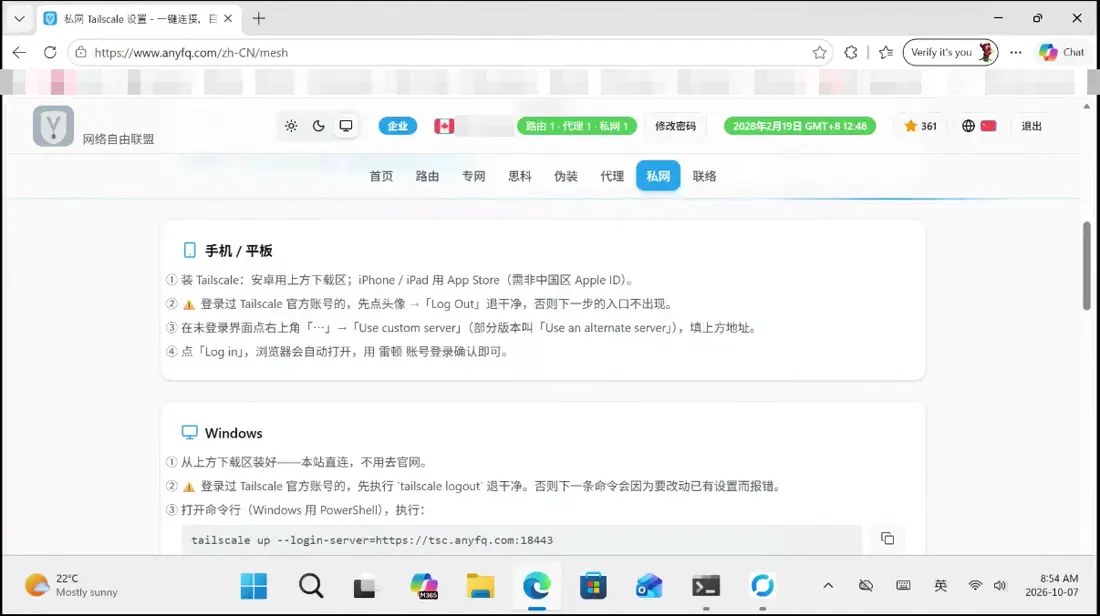
Task: Open browser extensions icon
Action: point(851,53)
